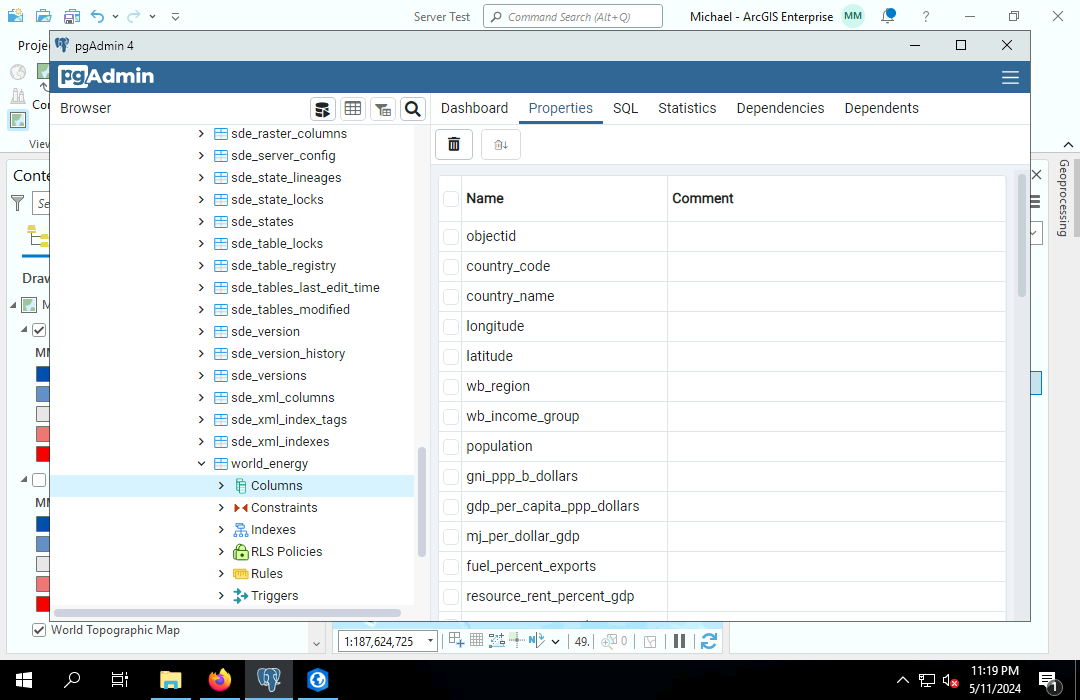Open the map scale dropdown
The height and width of the screenshot is (700, 1080).
431,641
